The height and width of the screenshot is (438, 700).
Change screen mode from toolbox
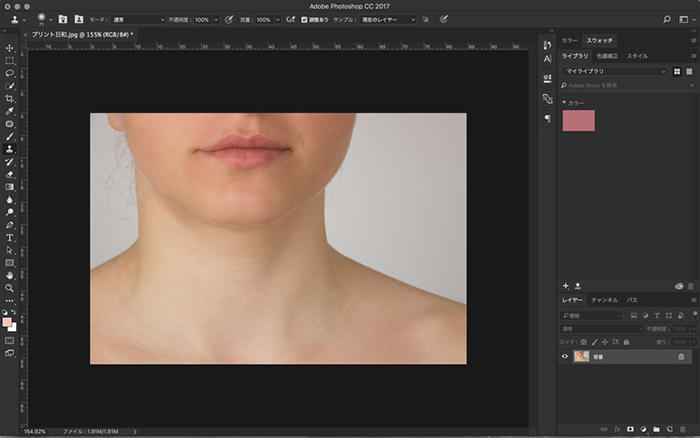point(9,353)
